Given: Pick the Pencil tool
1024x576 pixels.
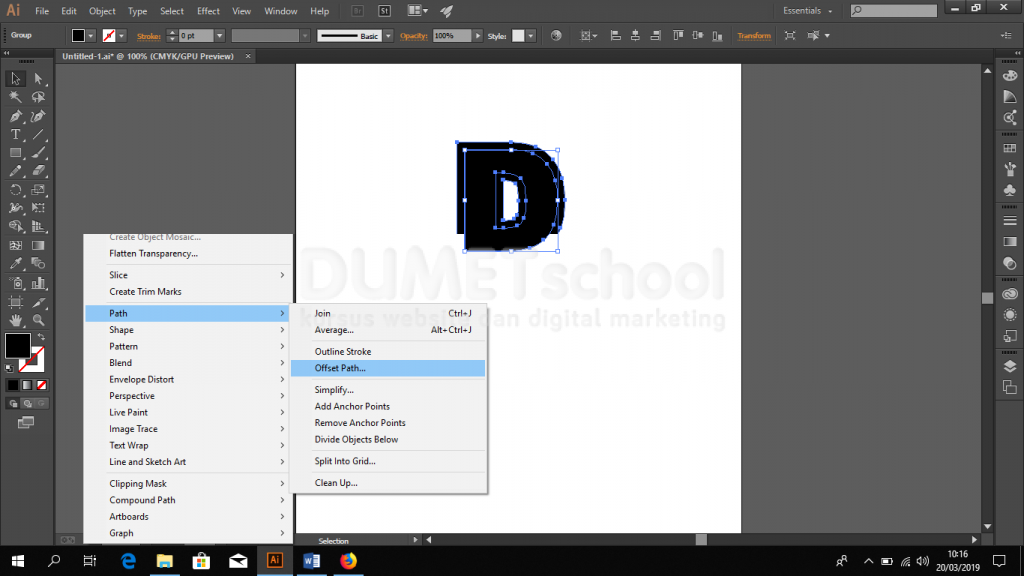Looking at the screenshot, I should click(x=15, y=171).
